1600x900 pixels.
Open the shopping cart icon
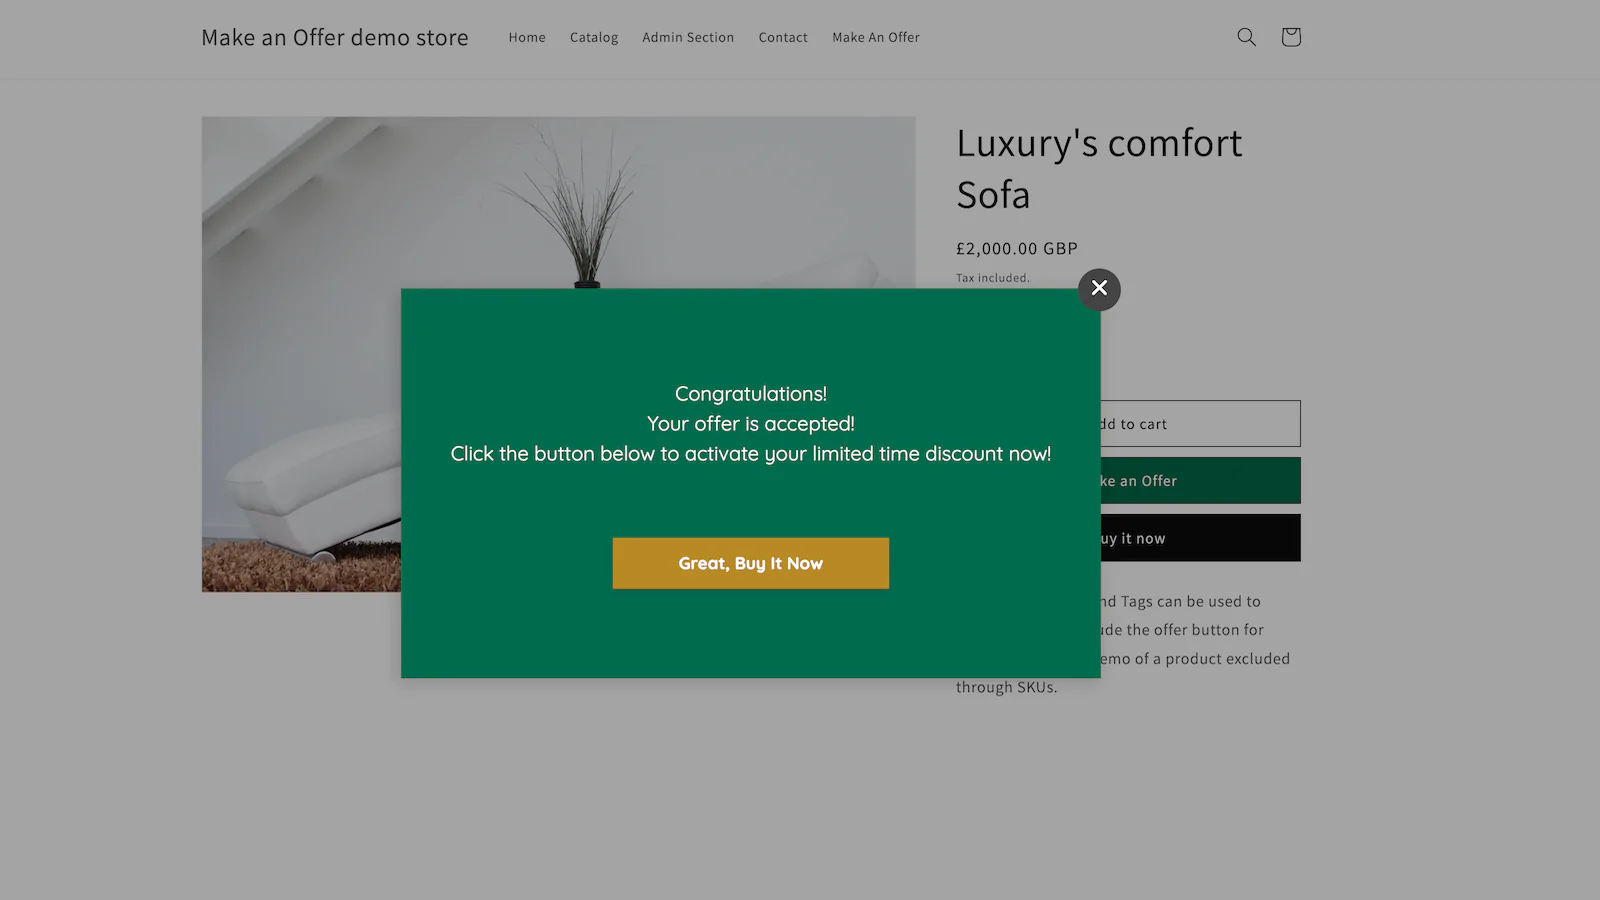point(1291,37)
